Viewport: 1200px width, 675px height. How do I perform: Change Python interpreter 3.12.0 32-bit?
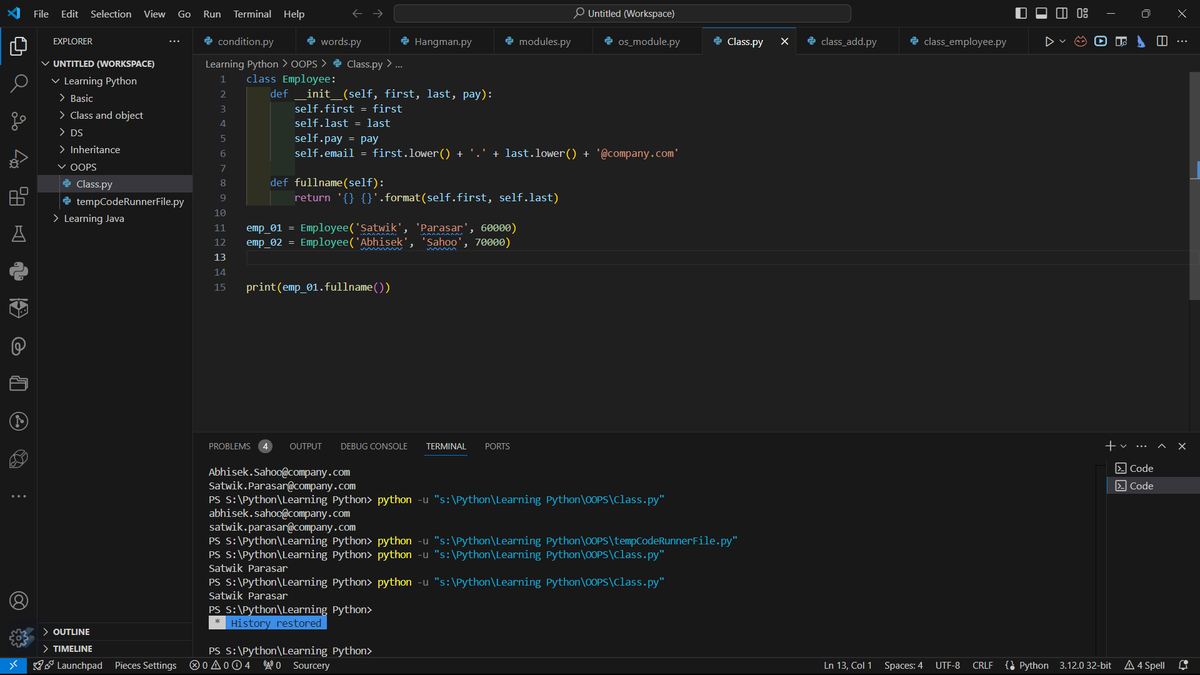tap(1085, 665)
